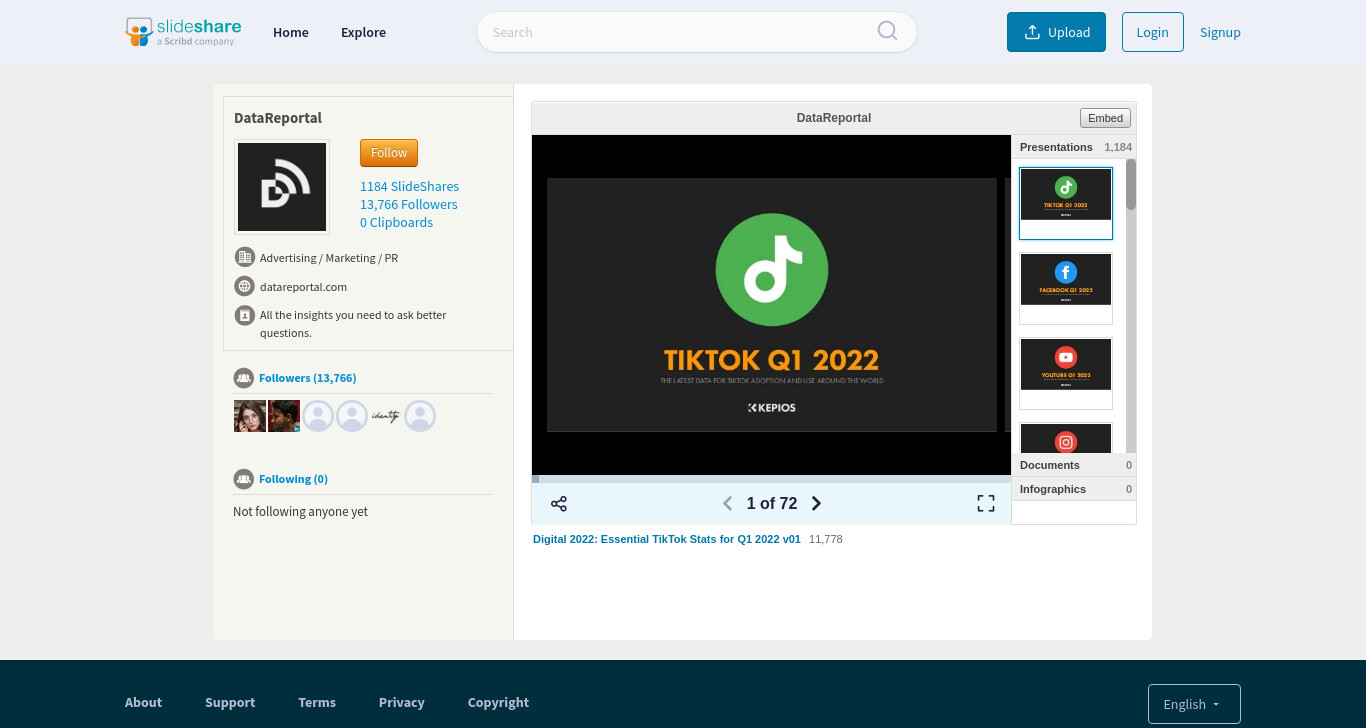Advance to next slide arrow

tap(816, 504)
